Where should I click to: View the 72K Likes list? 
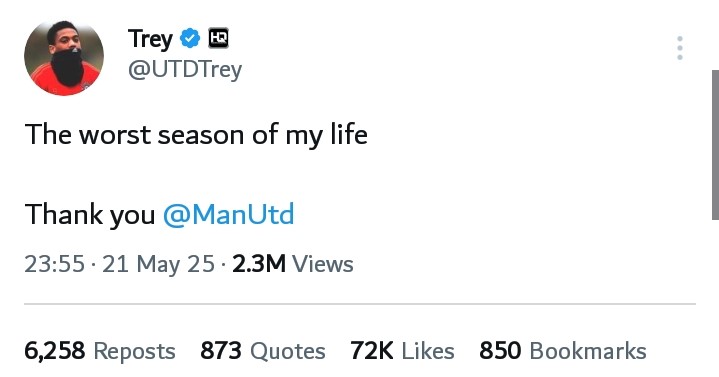point(402,351)
